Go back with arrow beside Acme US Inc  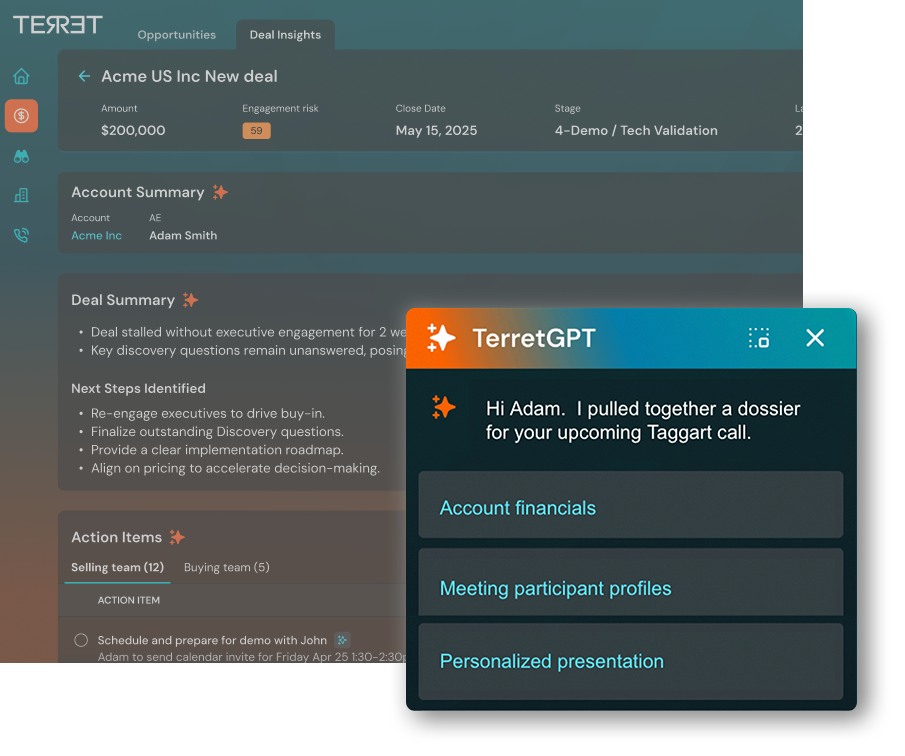coord(84,76)
